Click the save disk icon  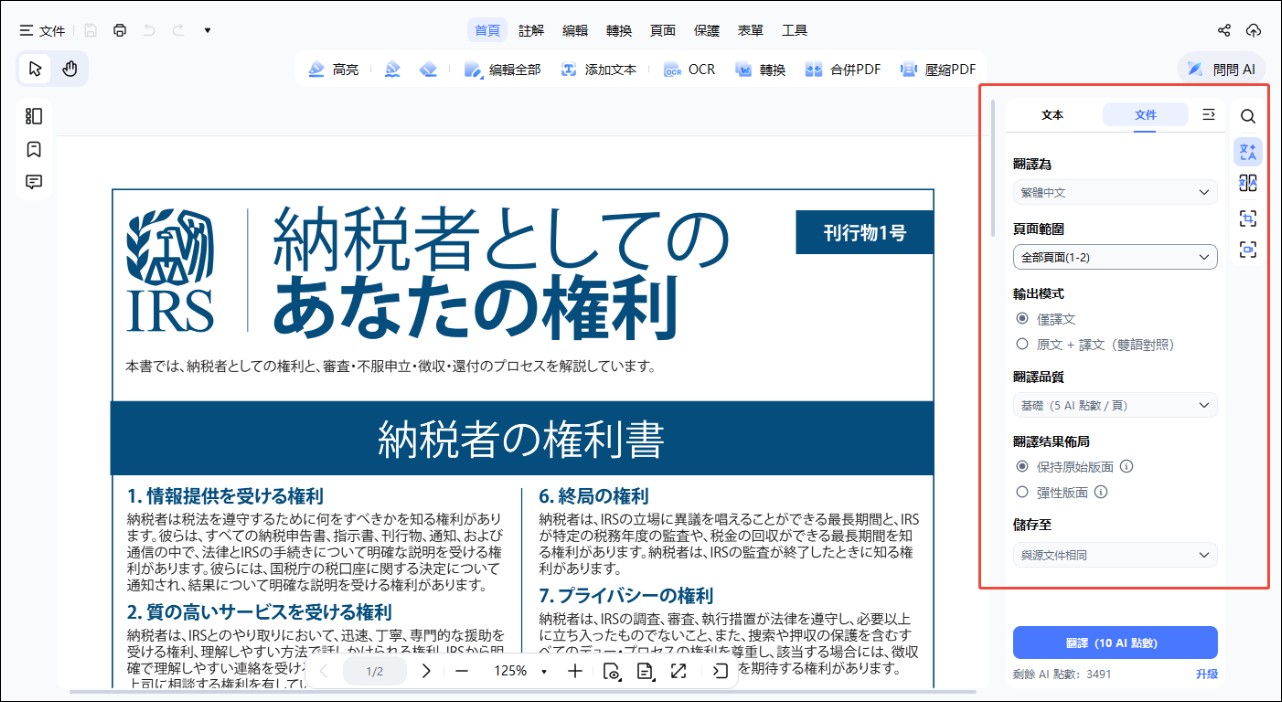click(90, 30)
